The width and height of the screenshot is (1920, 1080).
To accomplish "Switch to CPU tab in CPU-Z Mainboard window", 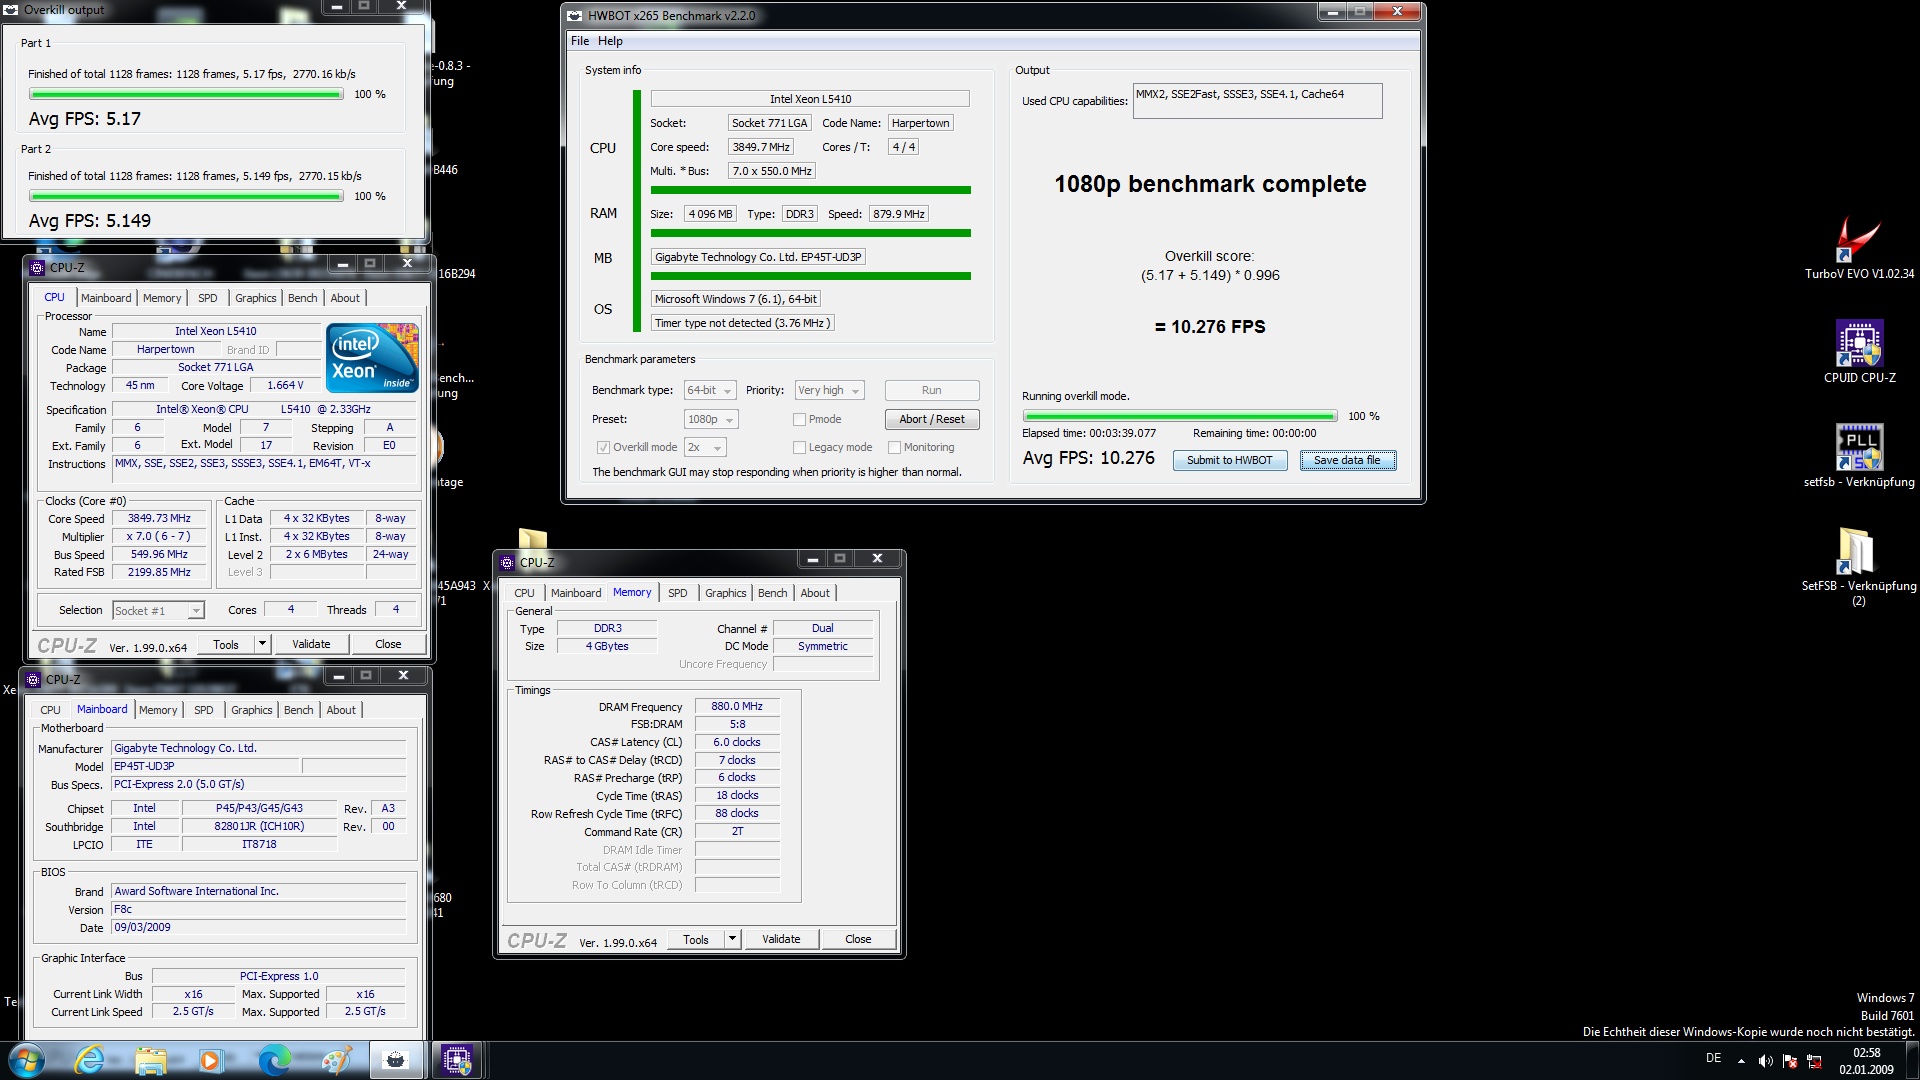I will pyautogui.click(x=50, y=710).
